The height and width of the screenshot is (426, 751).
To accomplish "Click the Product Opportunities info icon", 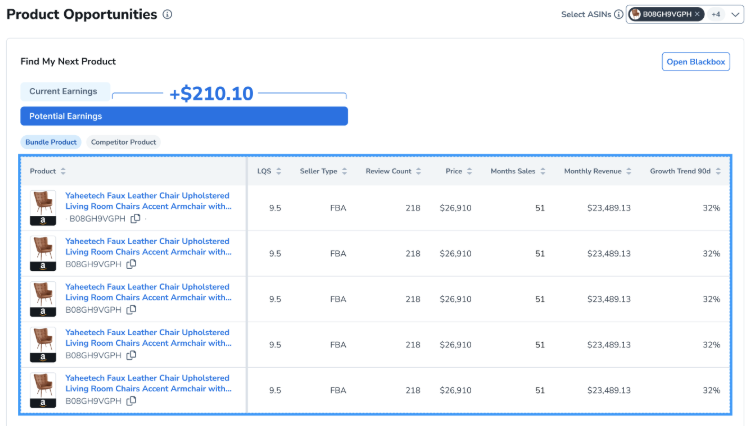I will pos(167,15).
